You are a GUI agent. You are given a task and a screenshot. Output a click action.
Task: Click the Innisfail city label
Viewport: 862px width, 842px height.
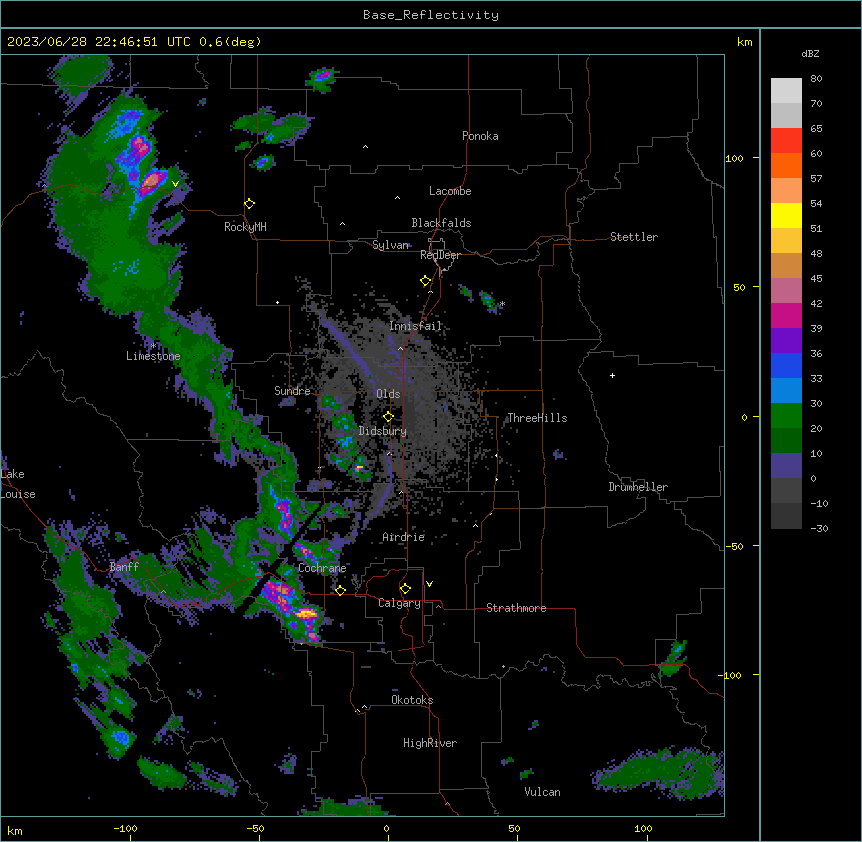(416, 326)
